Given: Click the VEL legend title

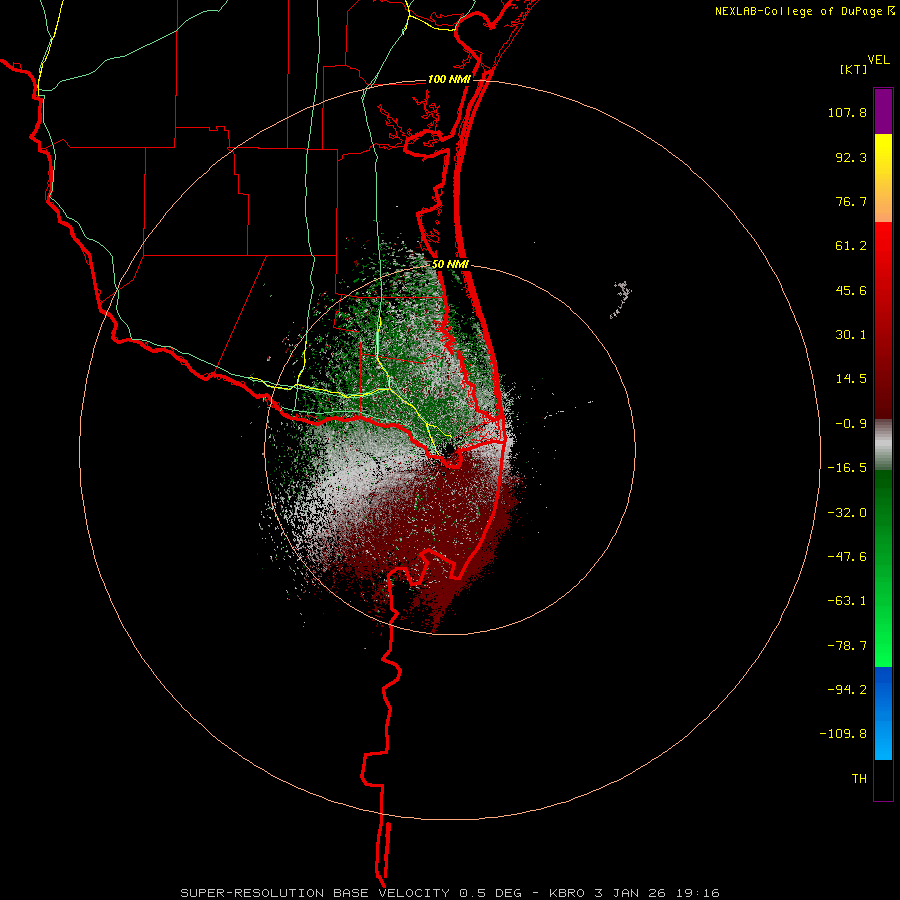Looking at the screenshot, I should coord(878,60).
